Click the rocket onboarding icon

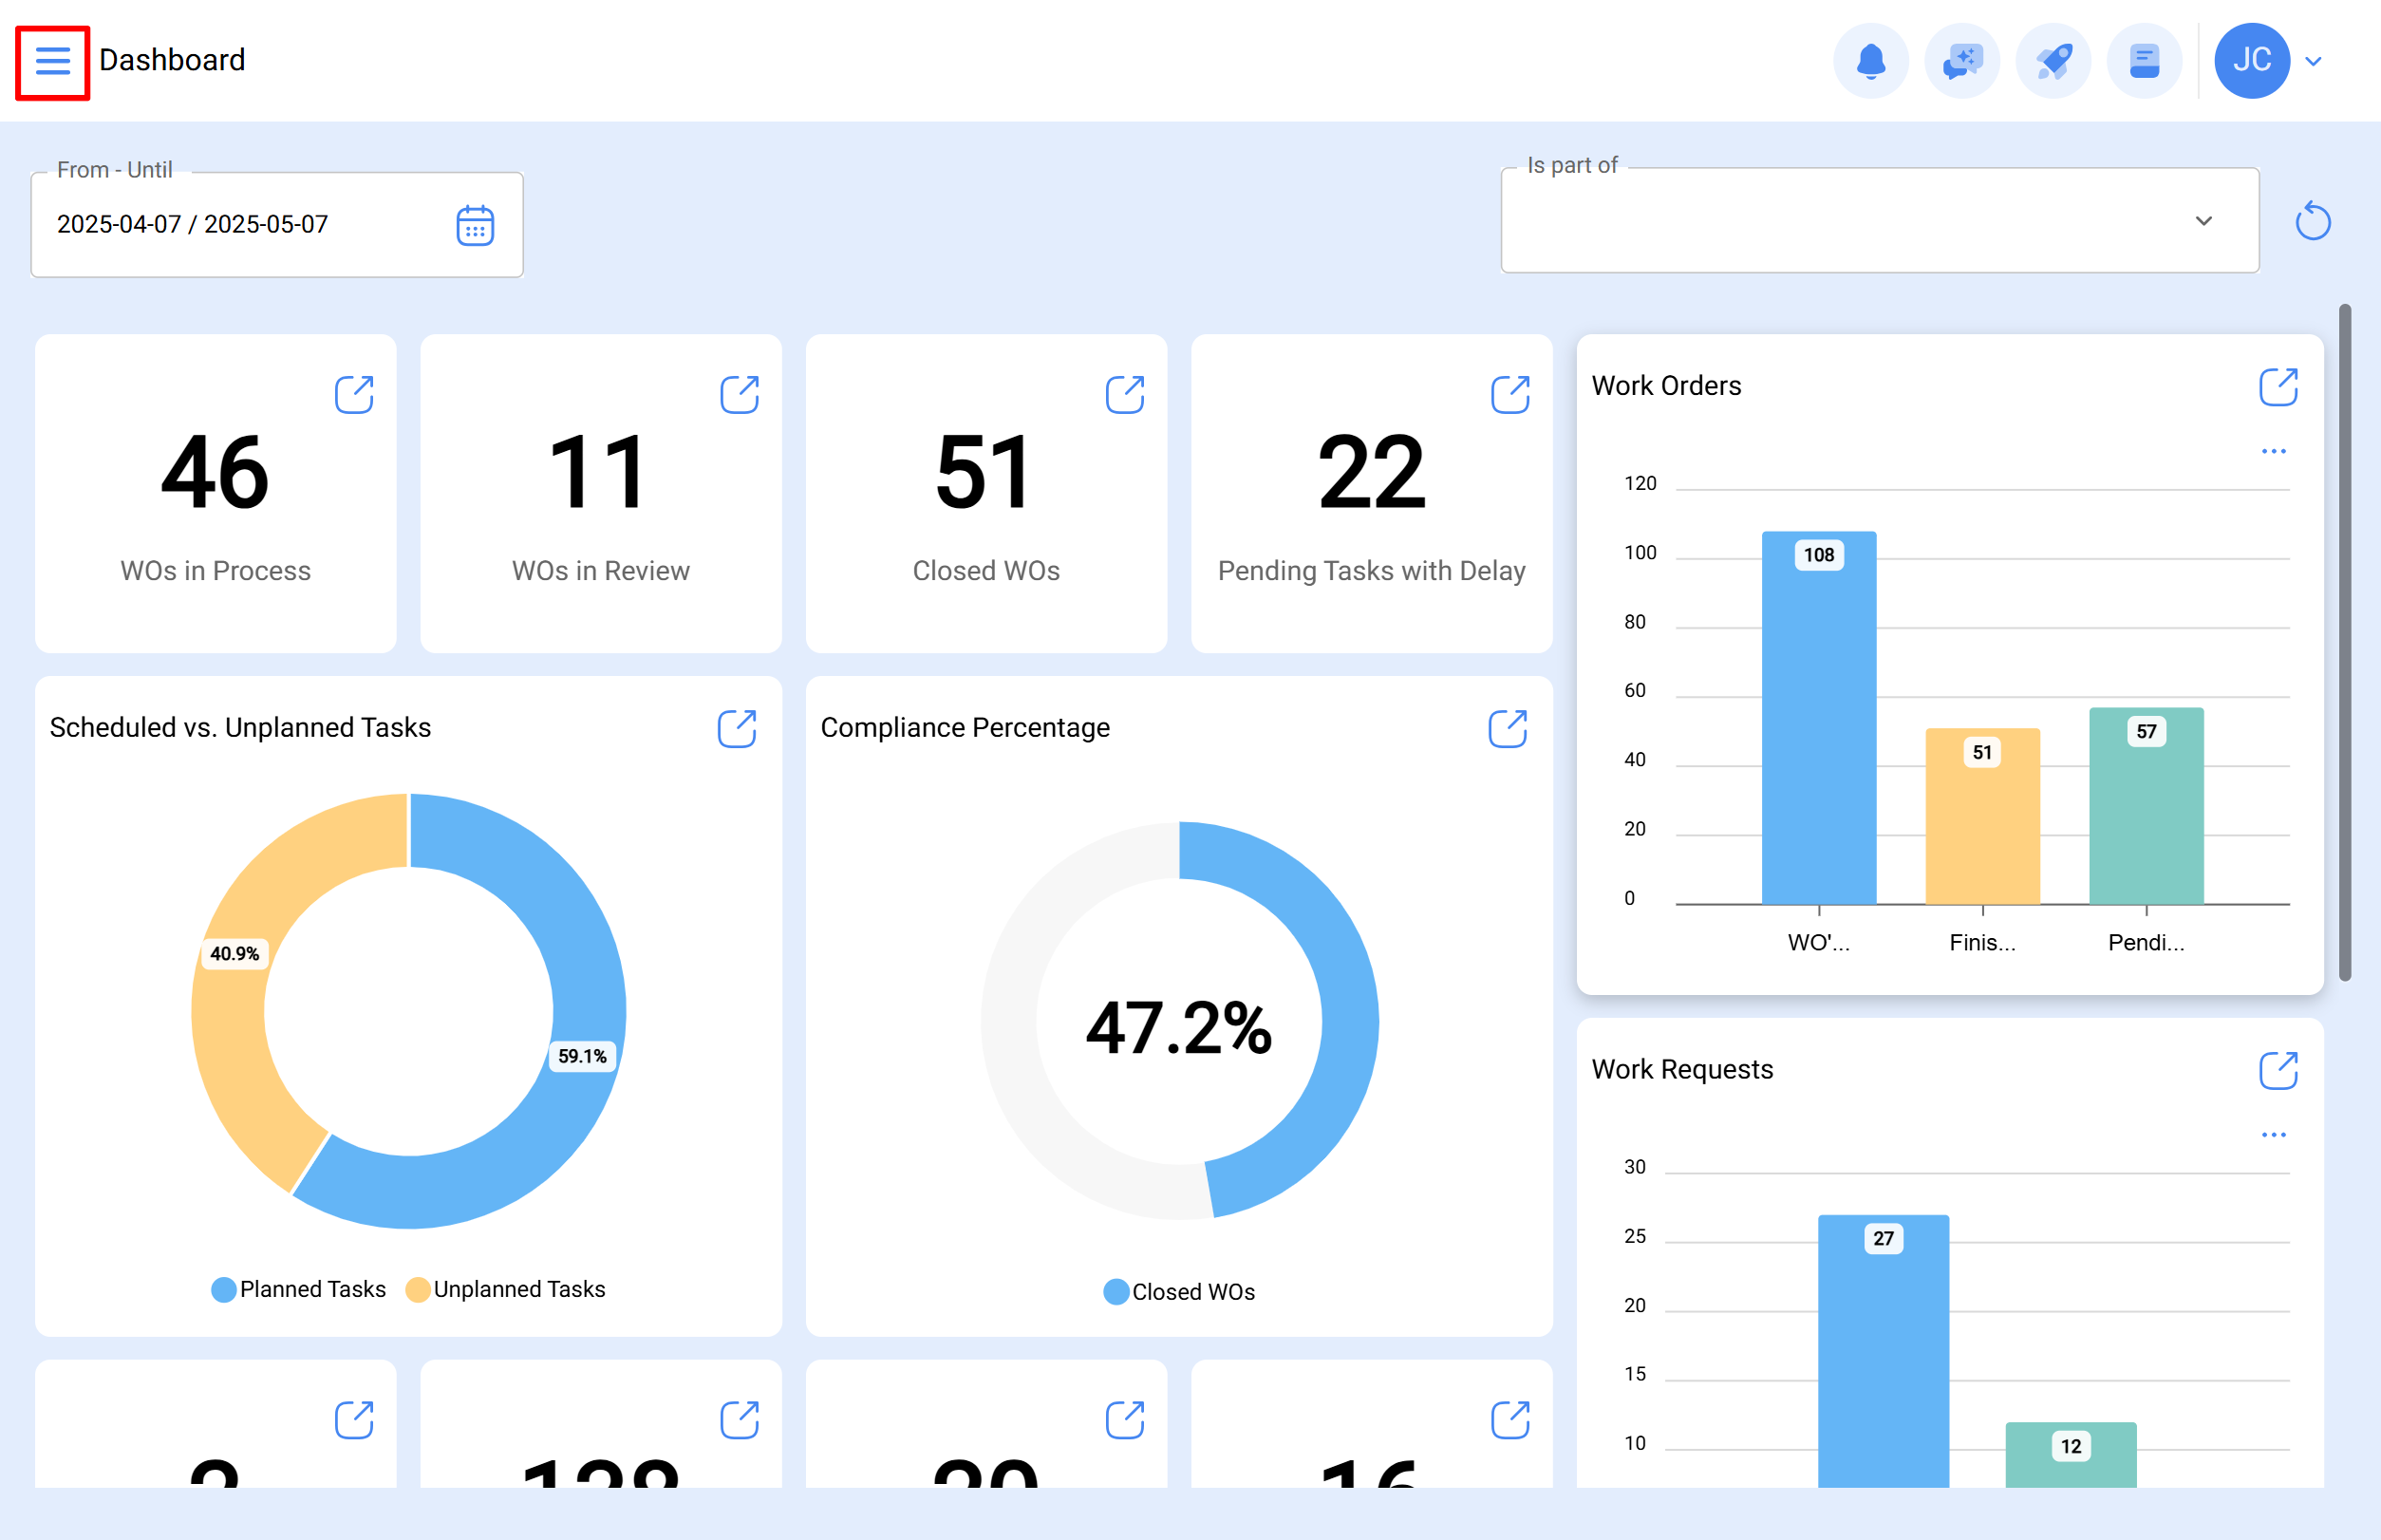click(2053, 60)
